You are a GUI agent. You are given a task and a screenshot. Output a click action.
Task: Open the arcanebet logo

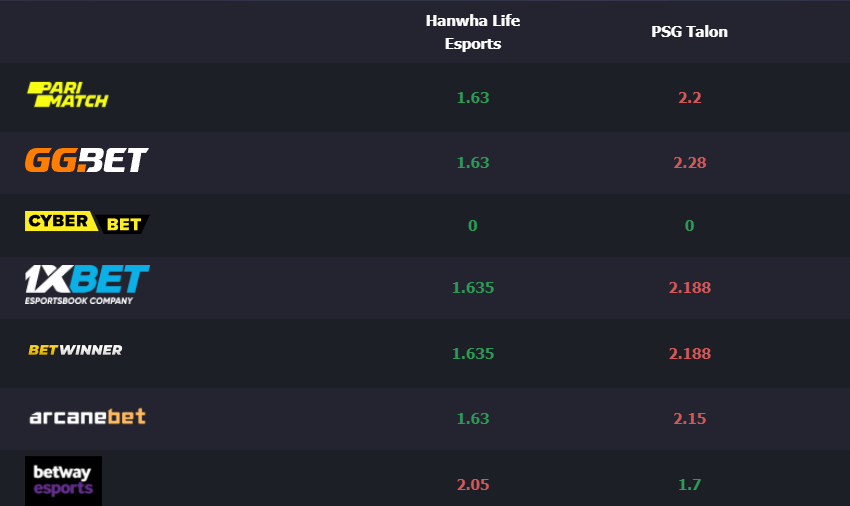coord(87,417)
